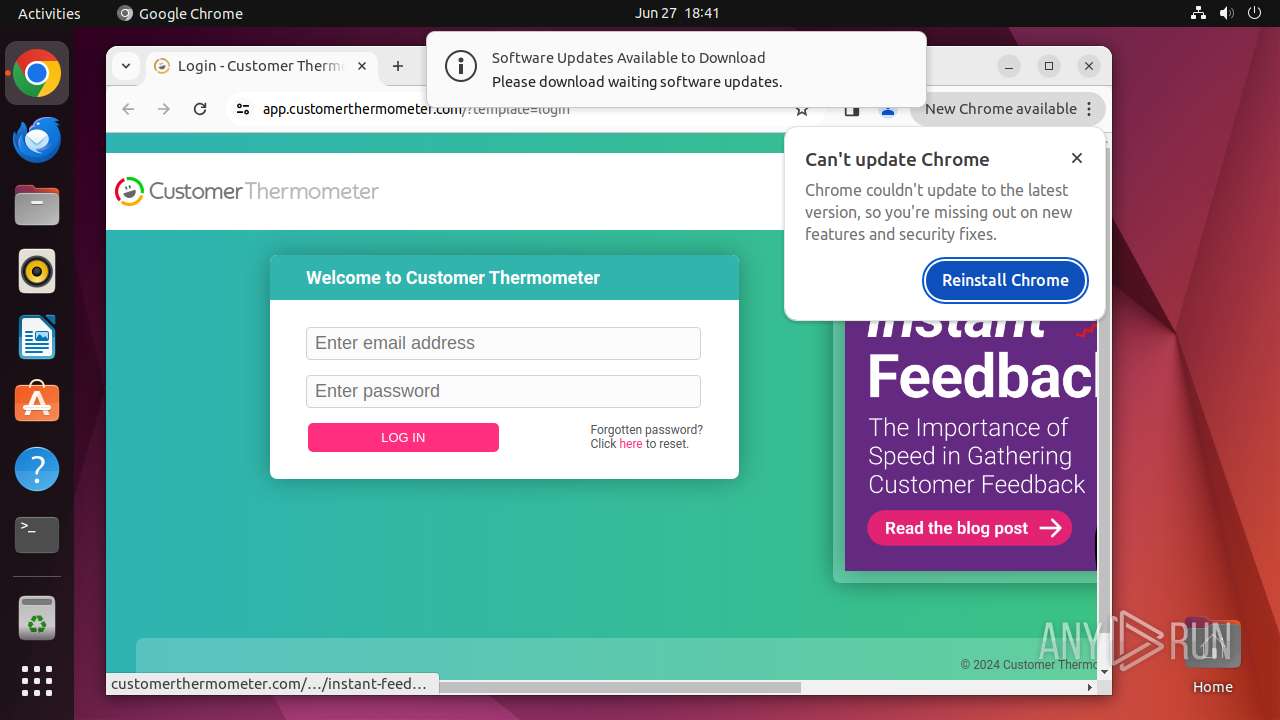The image size is (1280, 720).
Task: Click the Chrome back arrow
Action: pos(128,109)
